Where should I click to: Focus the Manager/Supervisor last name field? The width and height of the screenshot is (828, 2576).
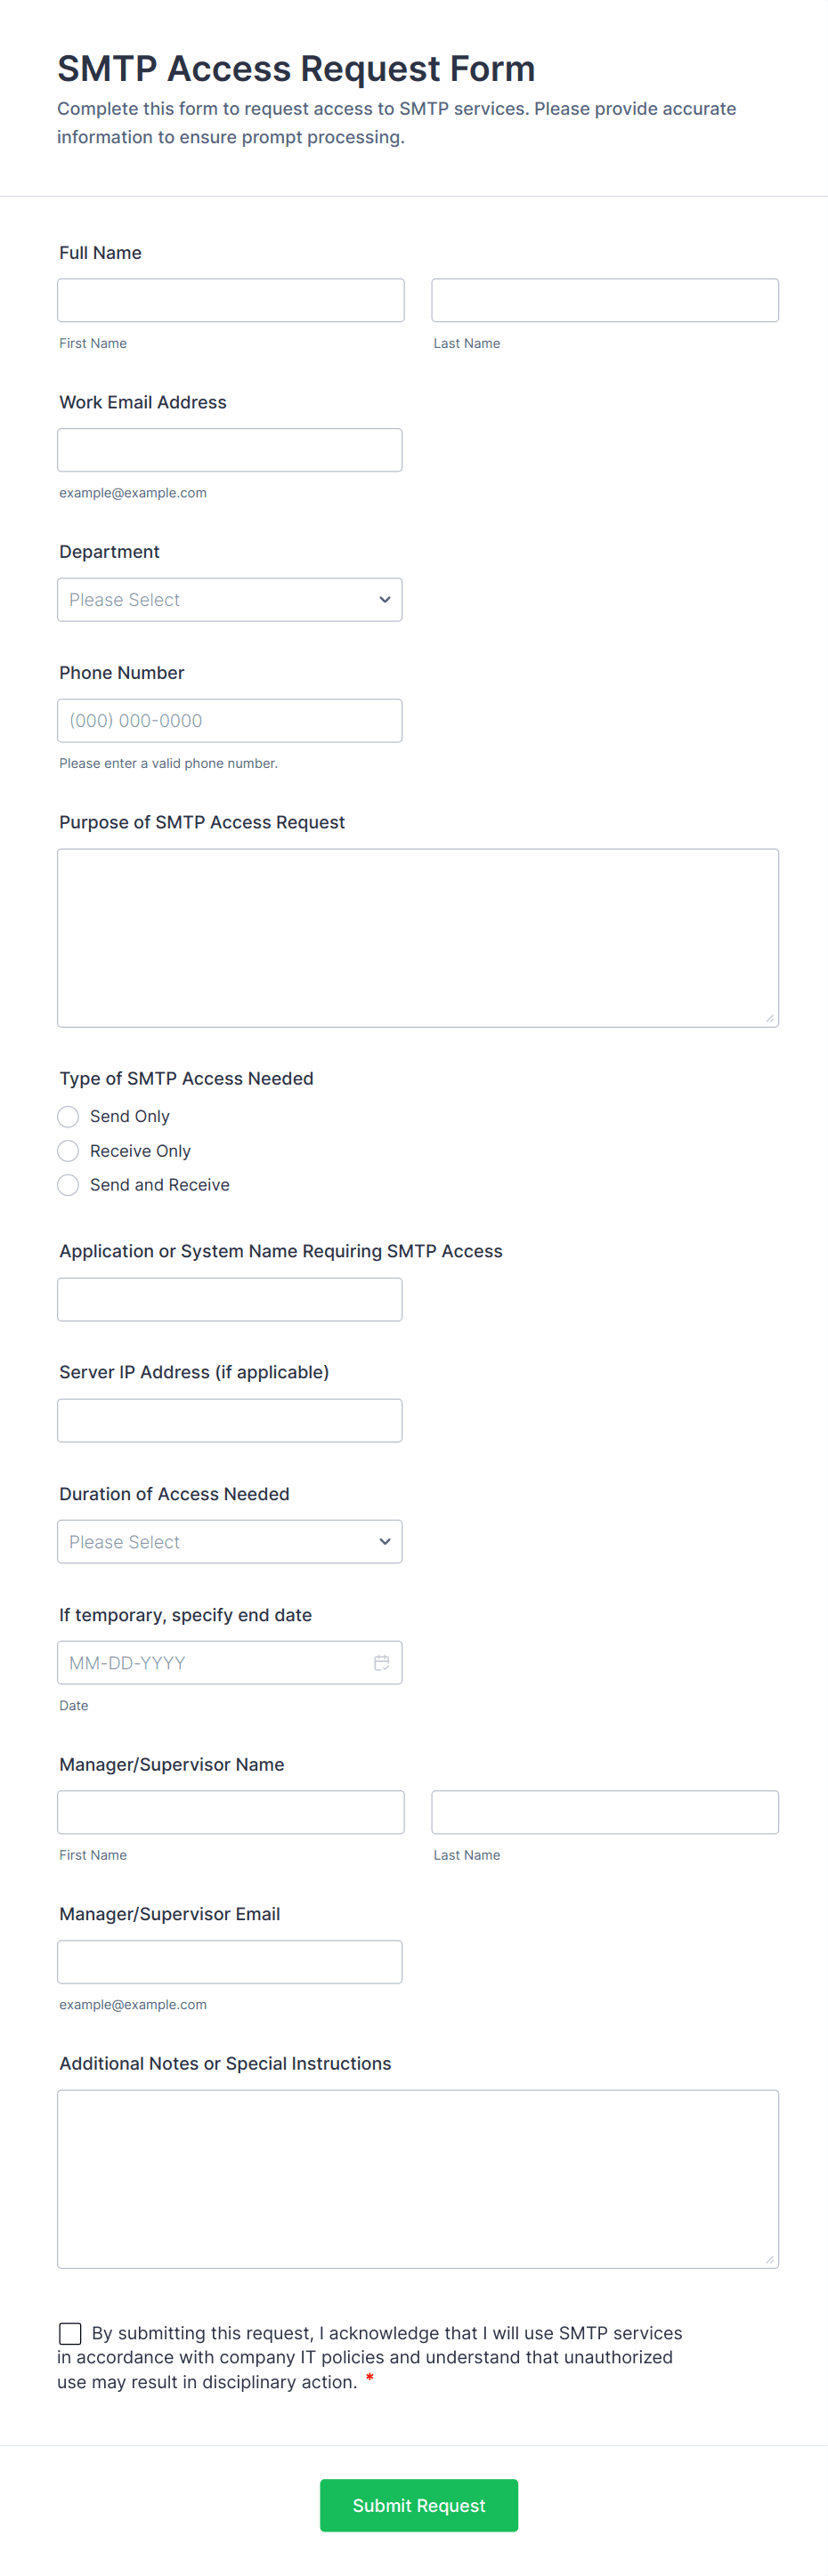(x=604, y=1812)
